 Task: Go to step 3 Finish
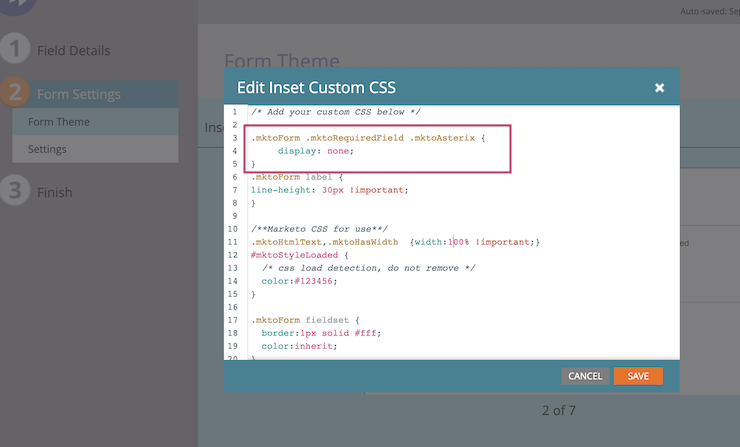(x=55, y=193)
